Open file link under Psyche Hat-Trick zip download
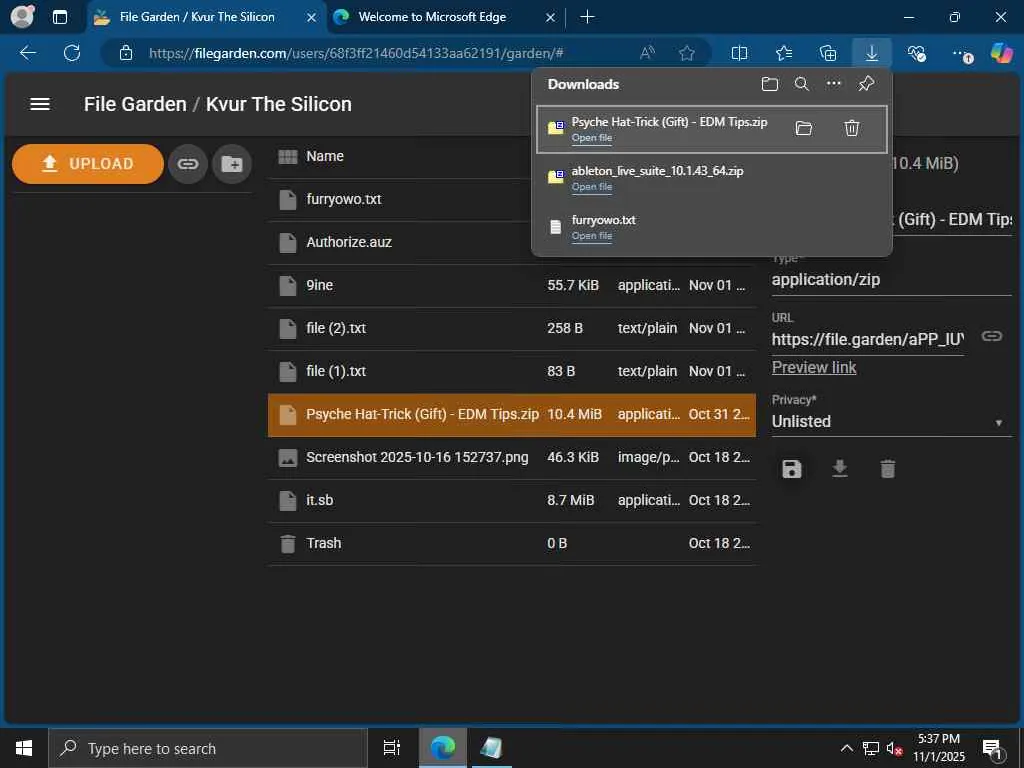The height and width of the screenshot is (768, 1024). (592, 138)
